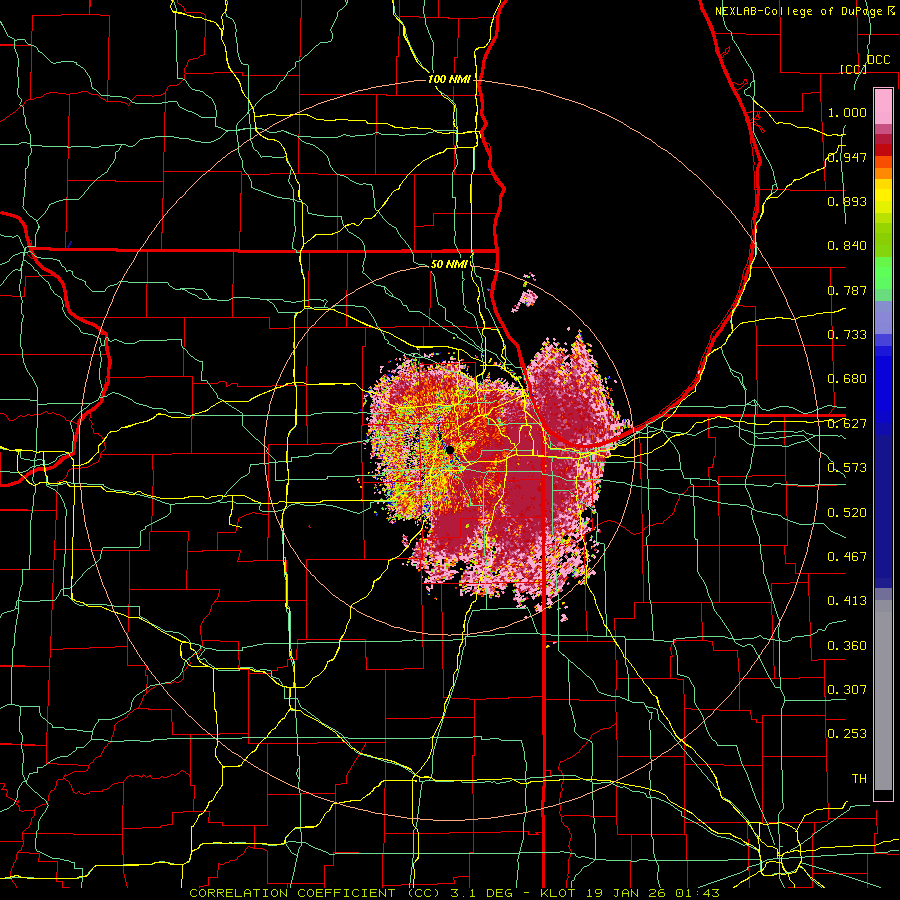This screenshot has width=900, height=900.
Task: Pick the light pink top segment of color scale
Action: click(x=883, y=106)
